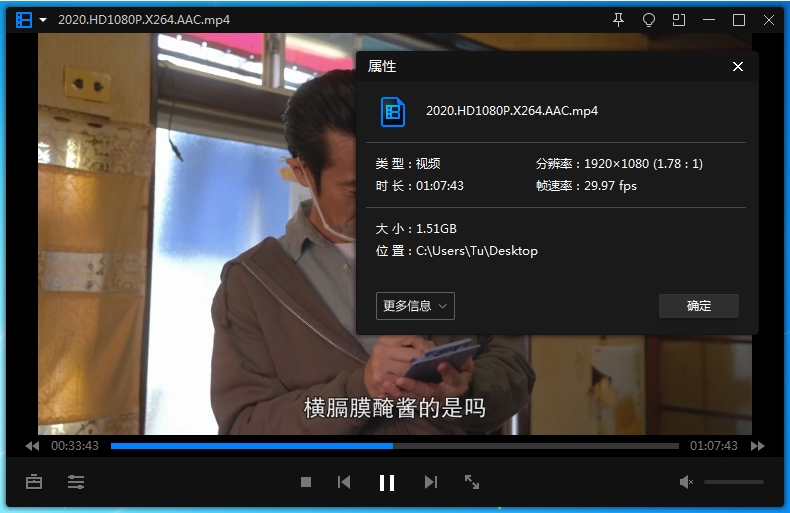Open the main menu arrow beside logo

(43, 20)
